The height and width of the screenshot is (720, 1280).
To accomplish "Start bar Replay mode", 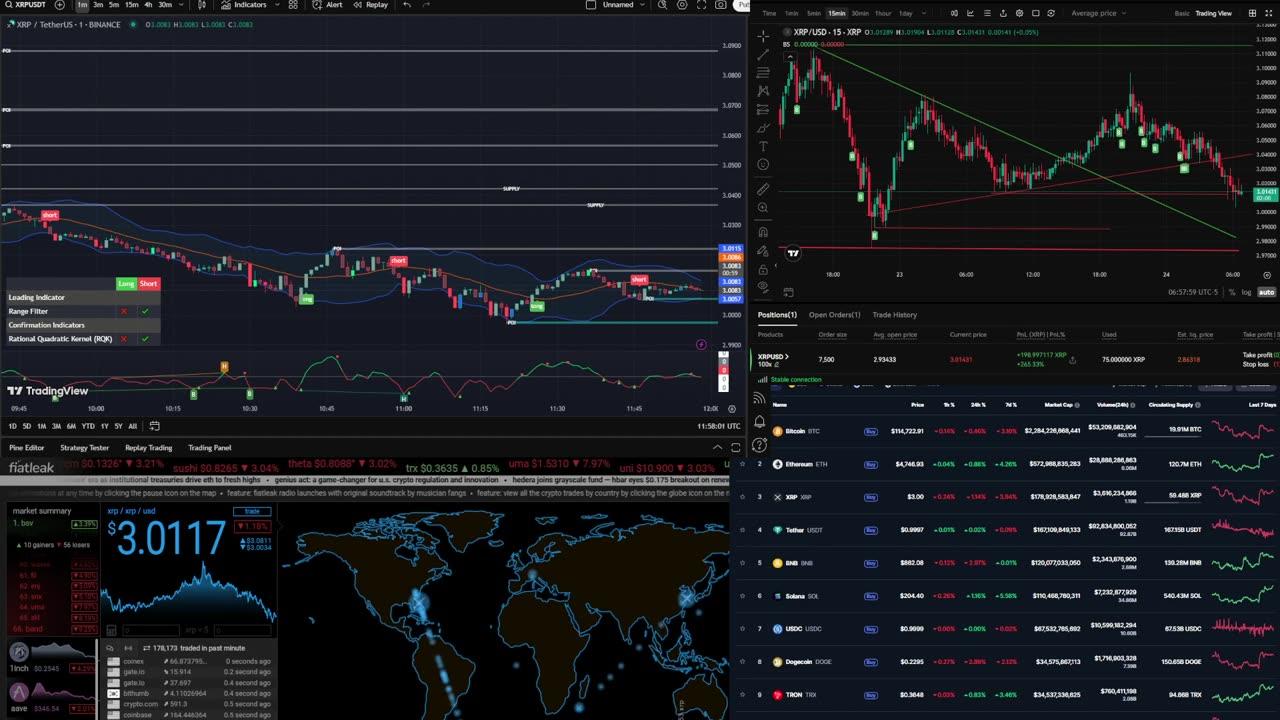I will (370, 5).
